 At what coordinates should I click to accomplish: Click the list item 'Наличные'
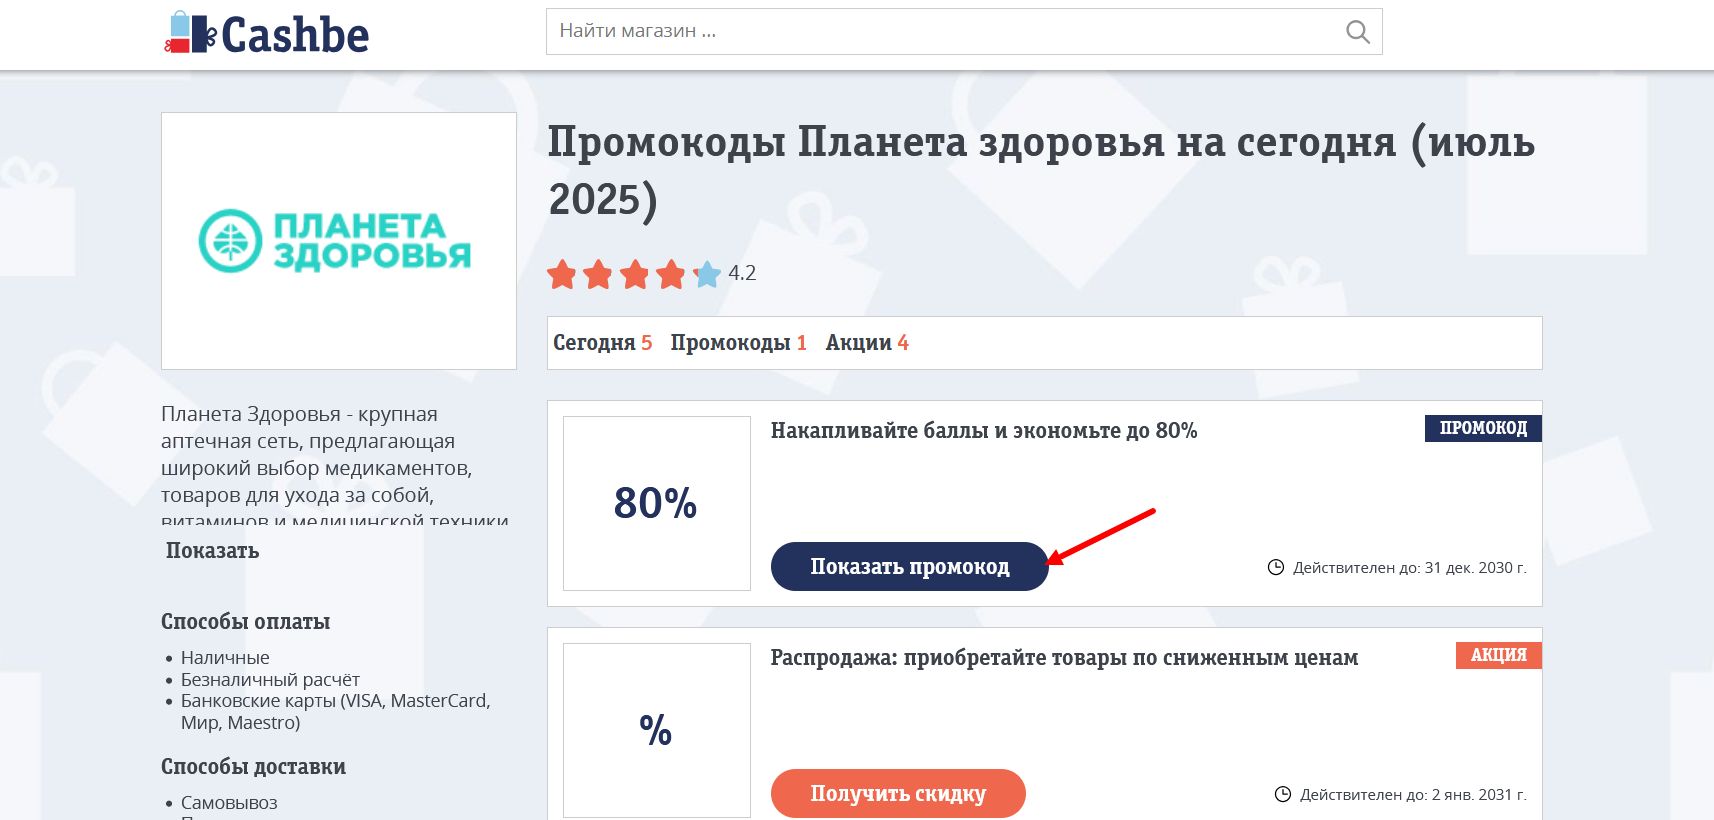[225, 658]
